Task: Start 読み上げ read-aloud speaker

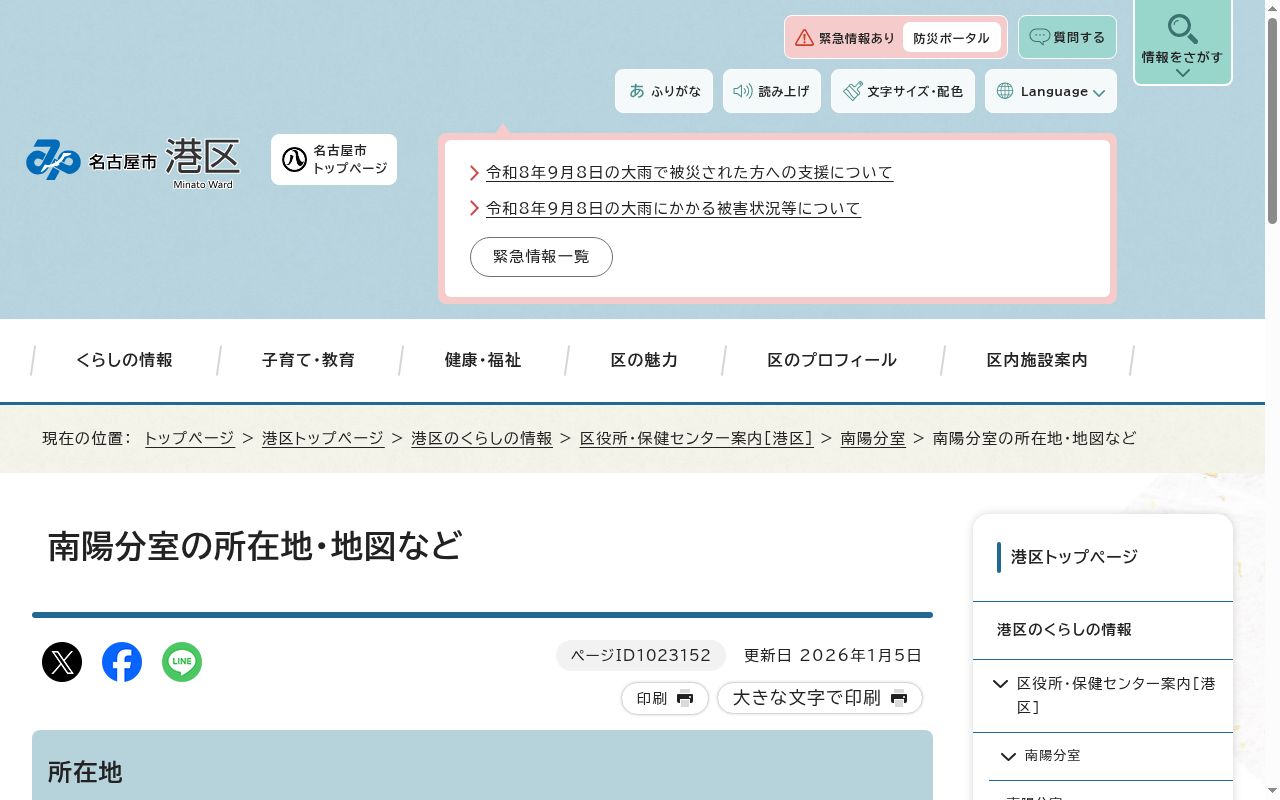Action: 772,91
